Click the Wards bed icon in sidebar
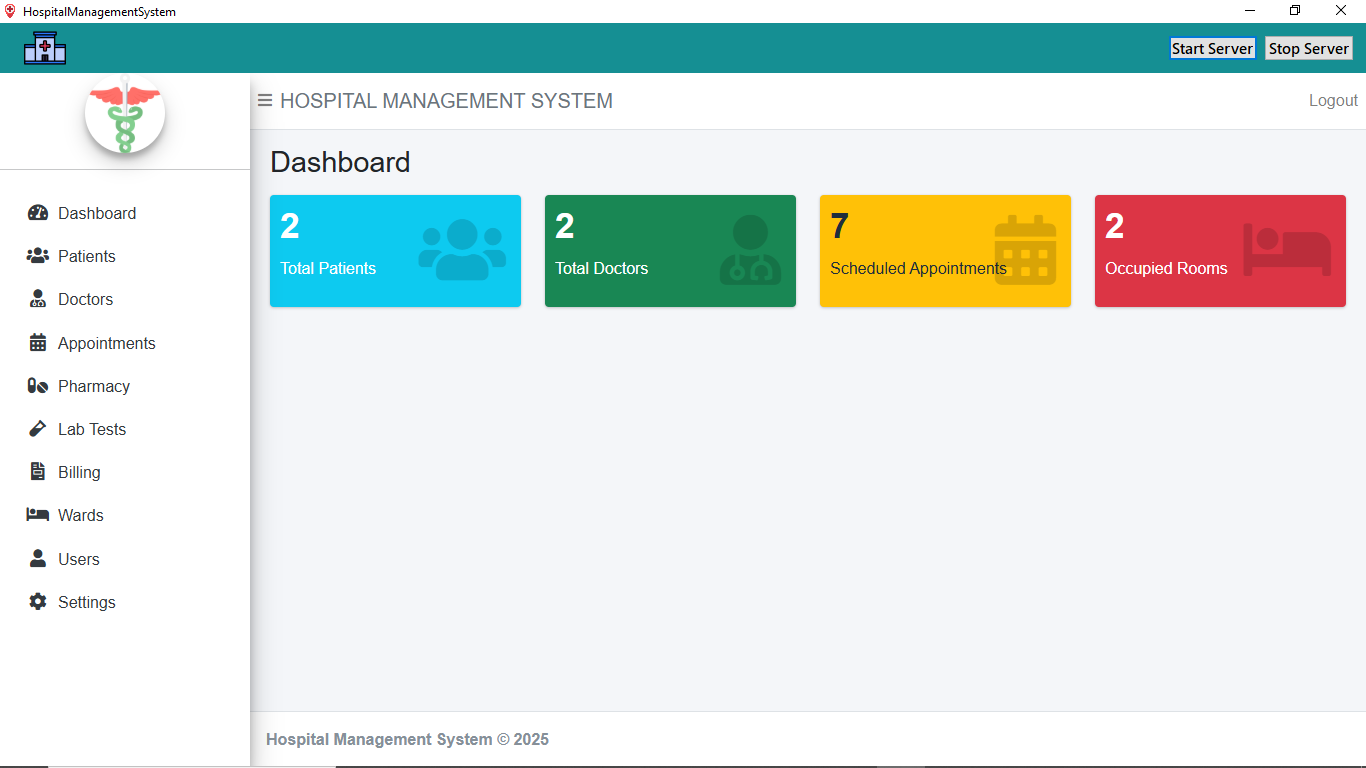 click(x=38, y=515)
